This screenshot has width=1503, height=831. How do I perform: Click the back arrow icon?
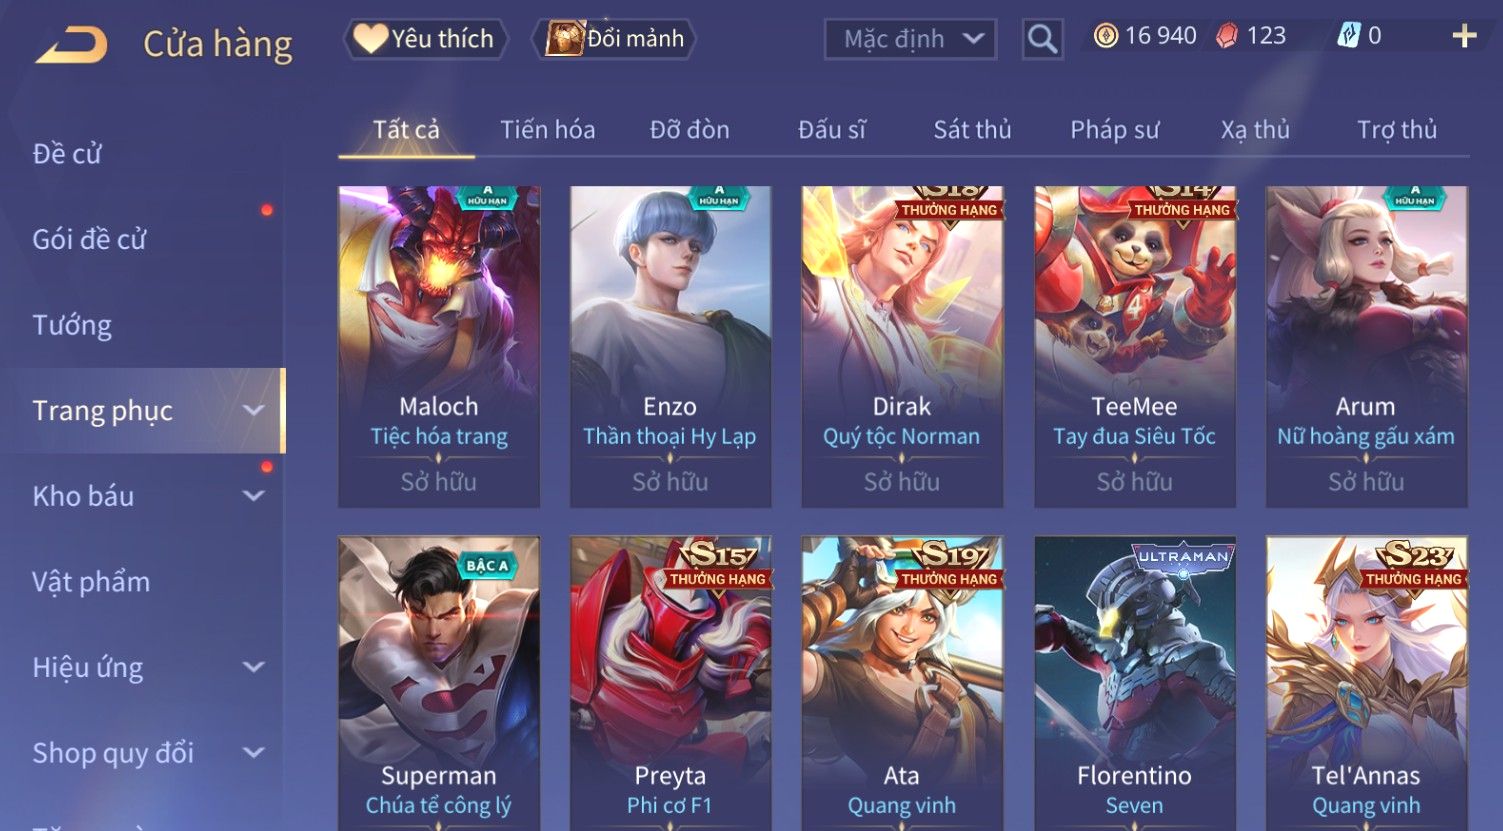[x=71, y=45]
